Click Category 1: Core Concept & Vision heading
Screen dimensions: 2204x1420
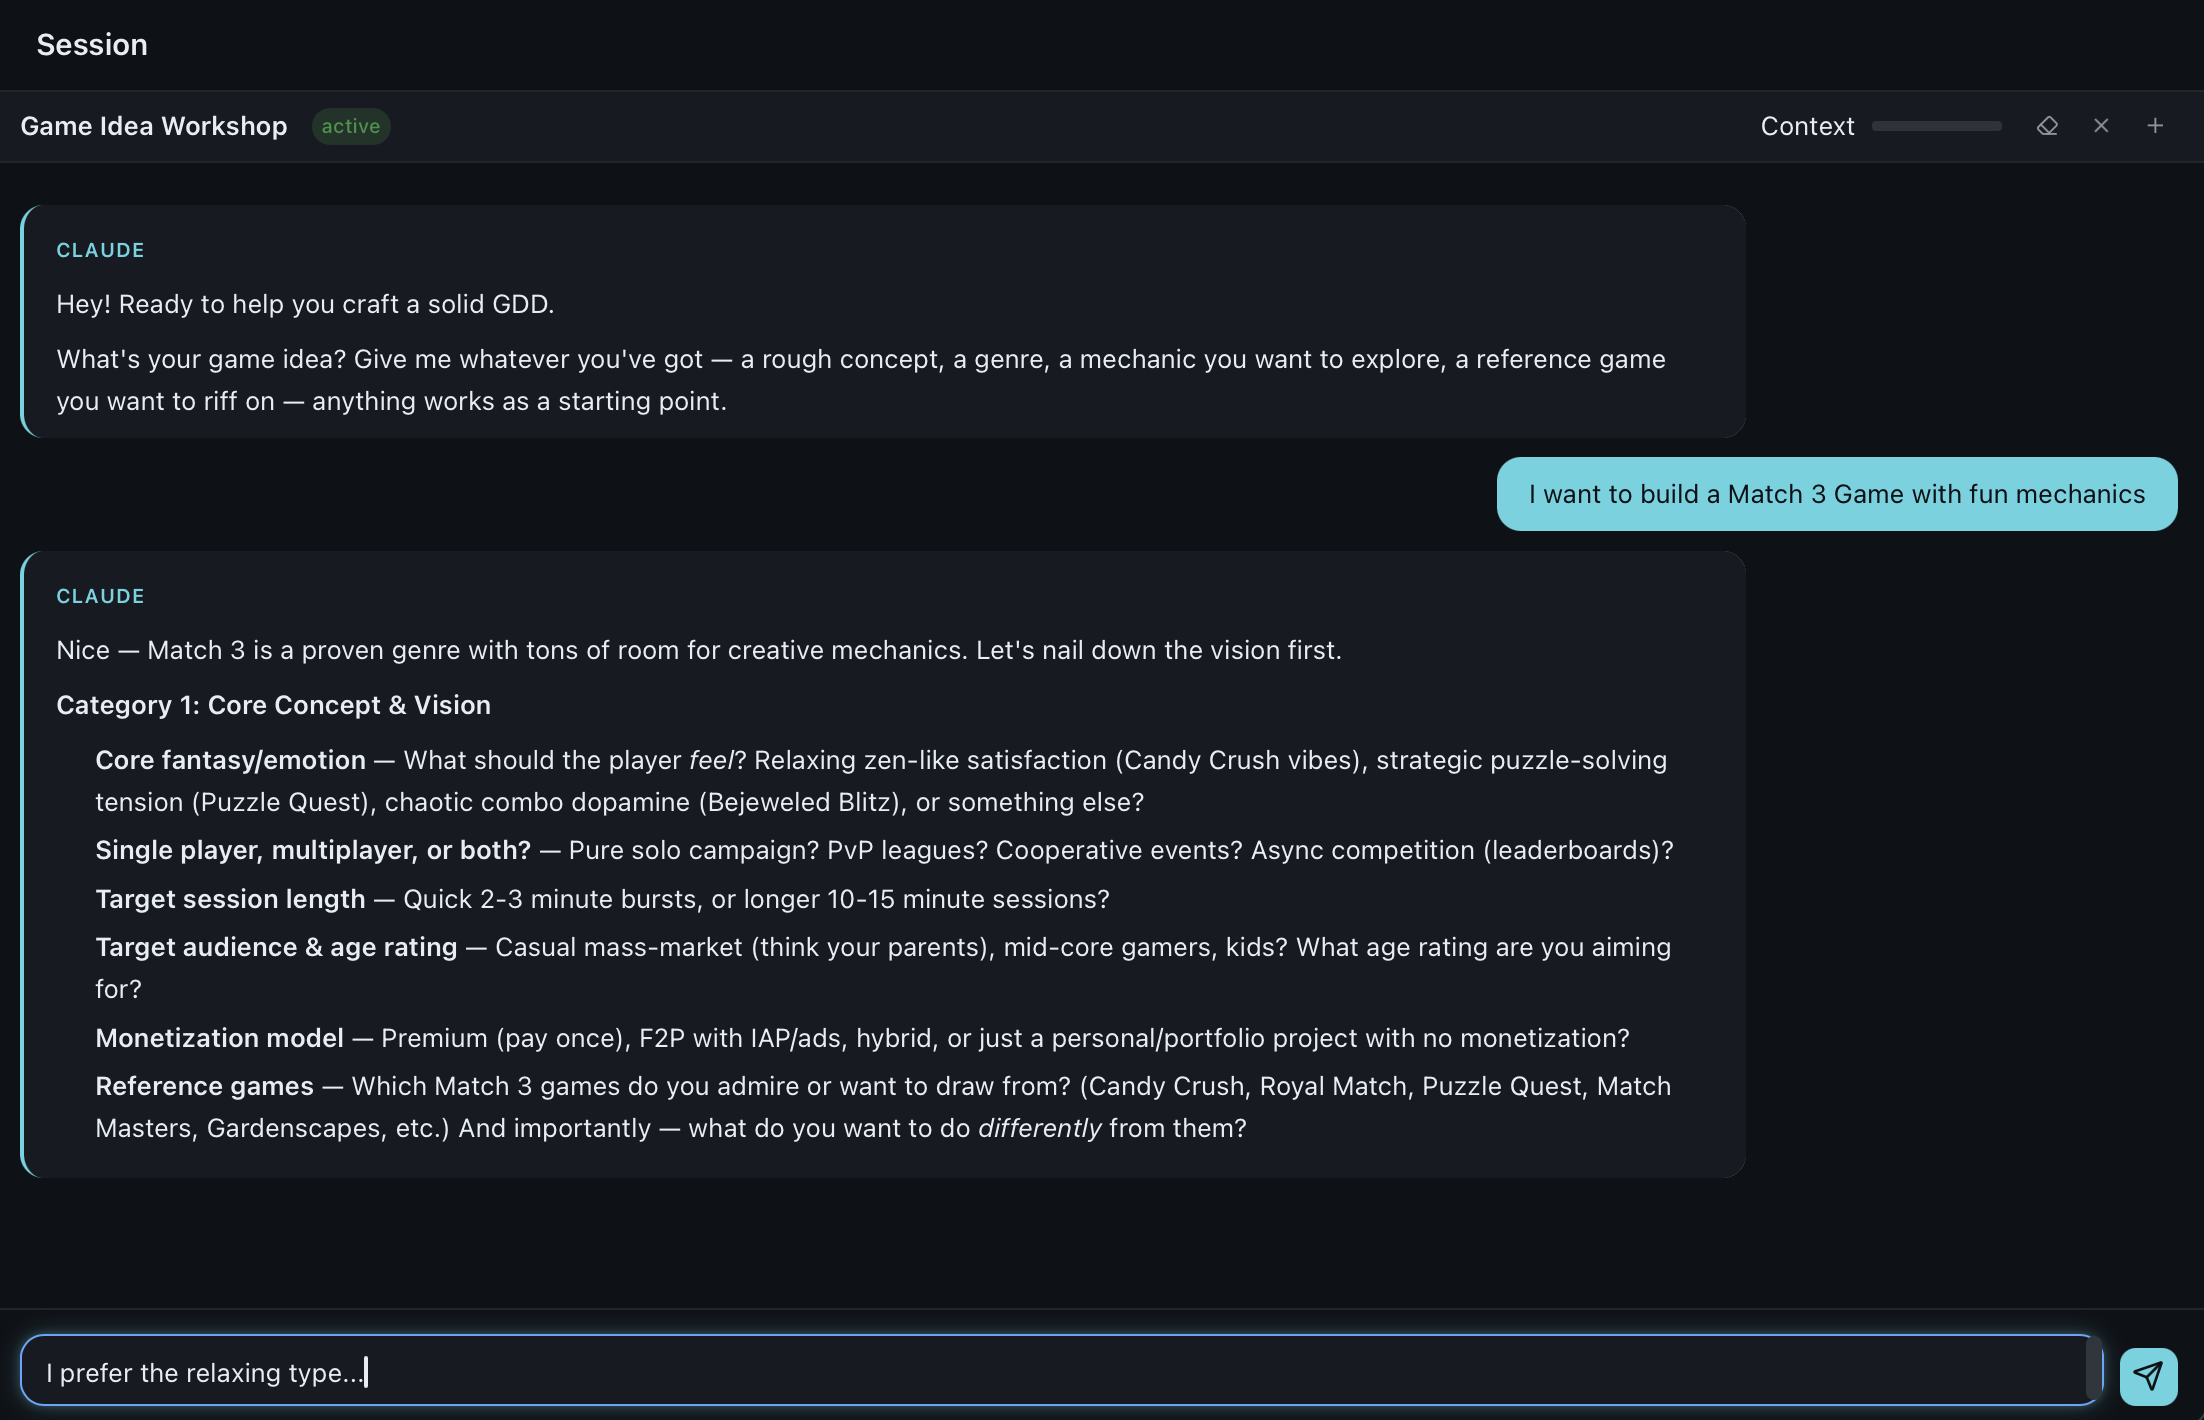pyautogui.click(x=273, y=705)
